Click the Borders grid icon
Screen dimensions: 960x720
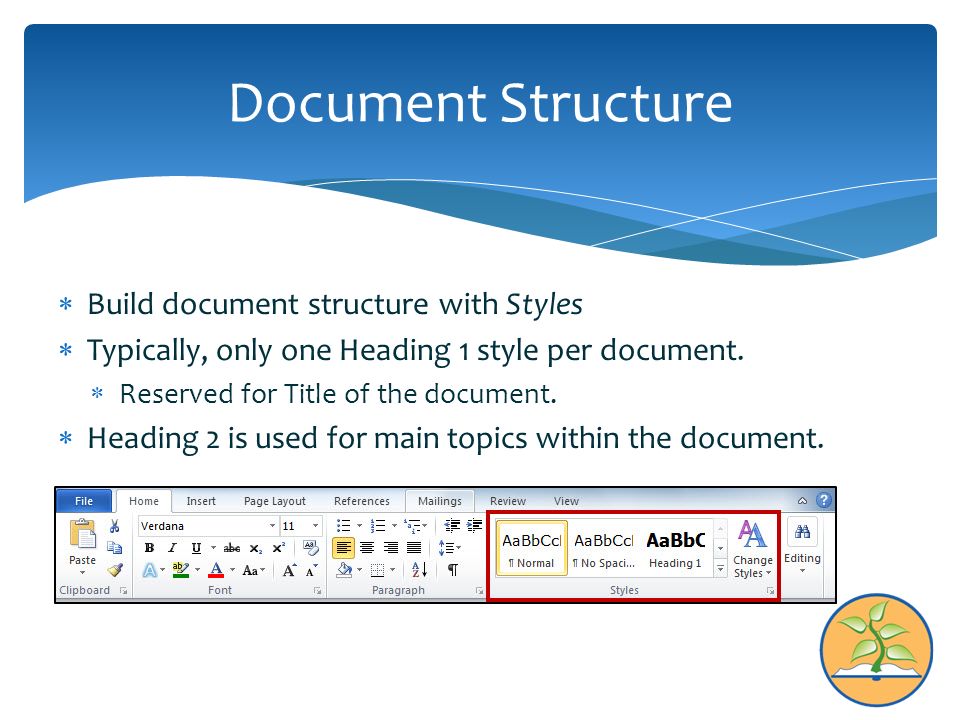click(x=378, y=571)
